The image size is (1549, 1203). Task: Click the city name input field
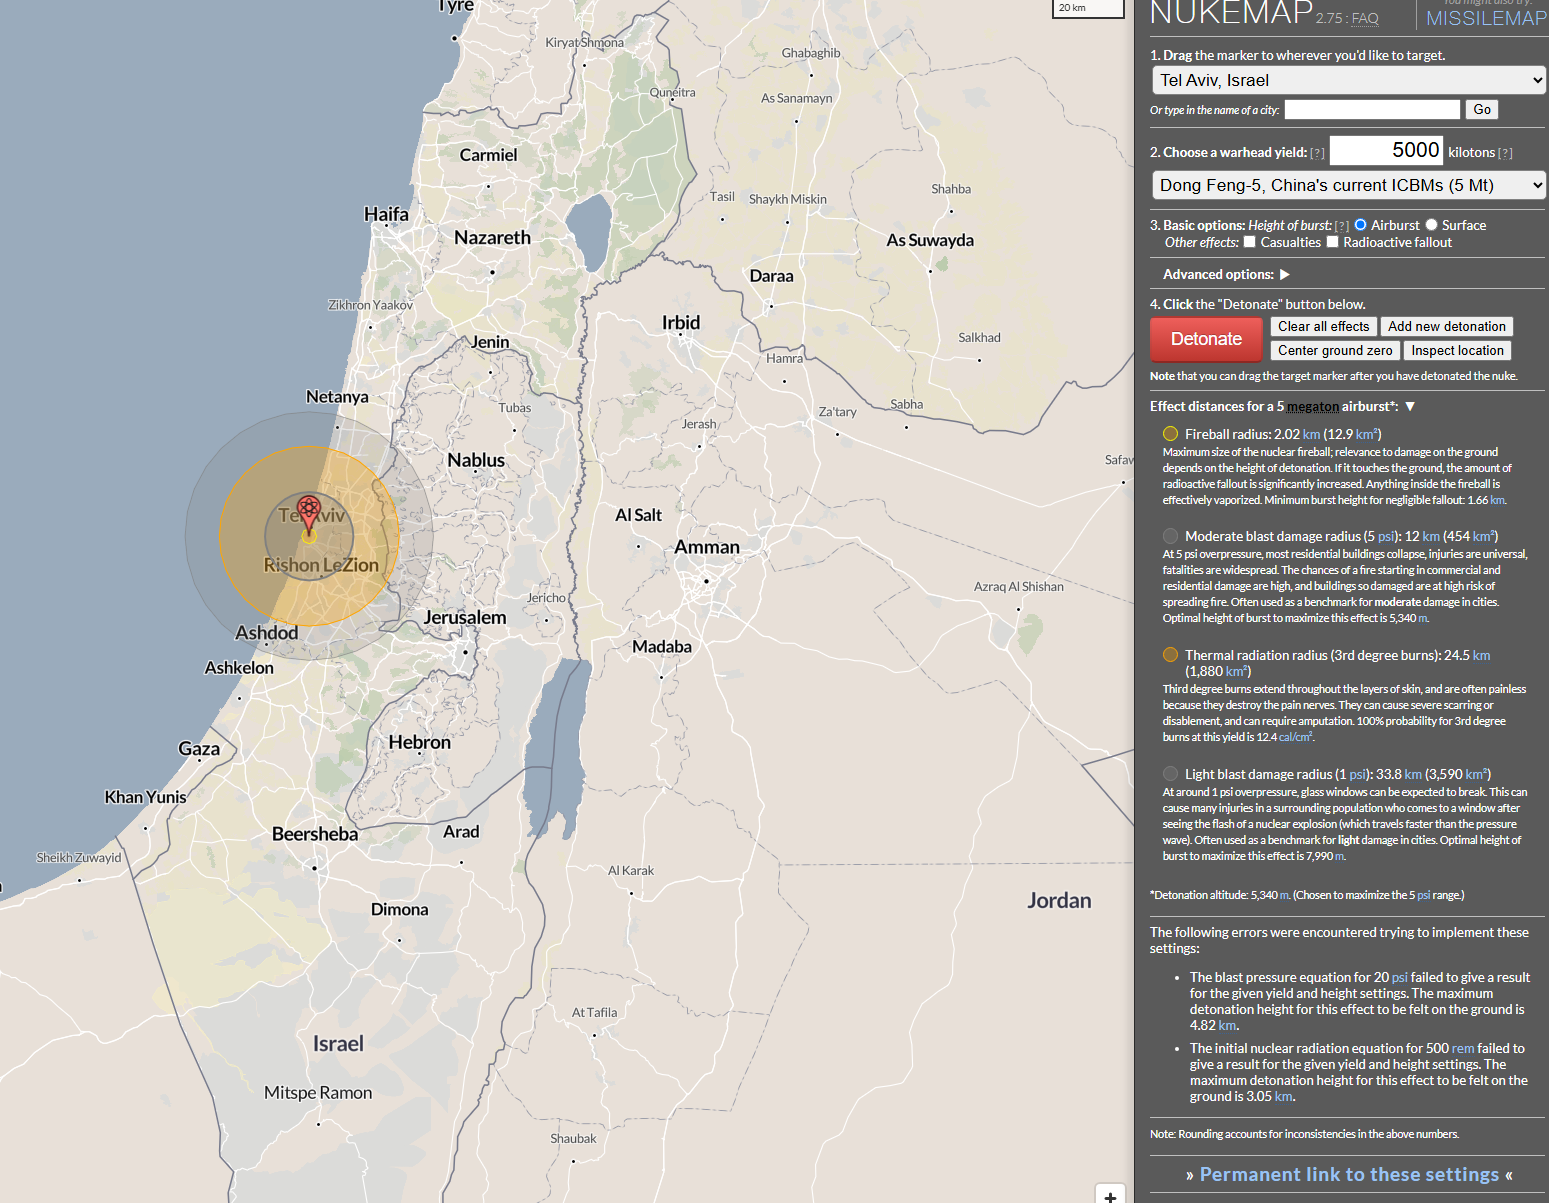[x=1372, y=109]
